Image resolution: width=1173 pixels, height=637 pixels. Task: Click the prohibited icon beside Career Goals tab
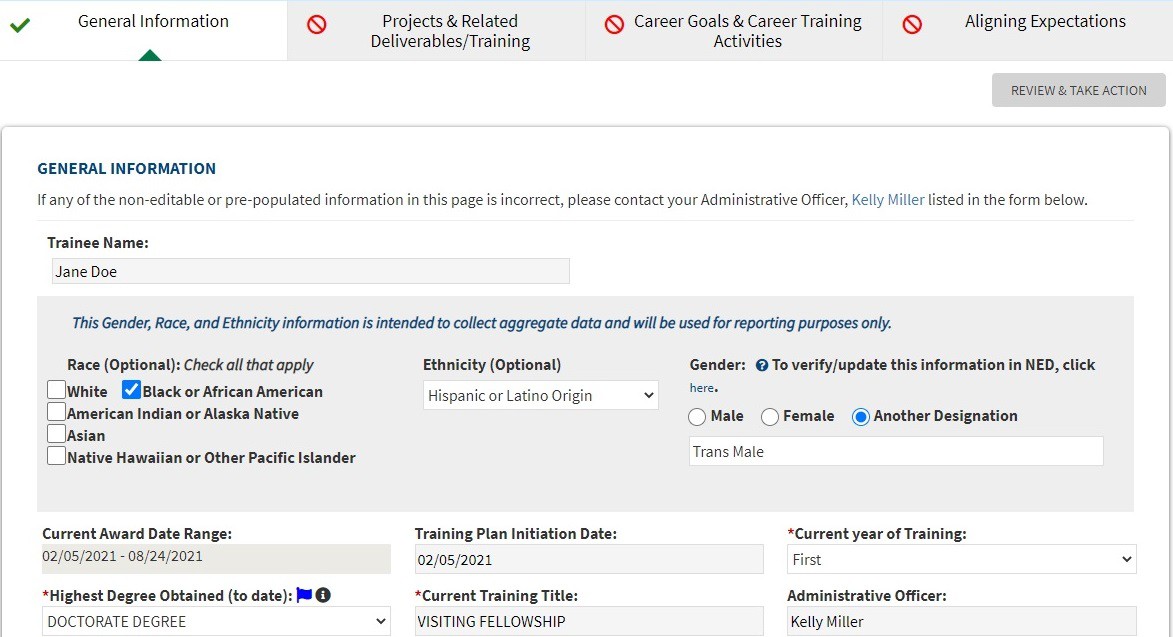coord(615,24)
